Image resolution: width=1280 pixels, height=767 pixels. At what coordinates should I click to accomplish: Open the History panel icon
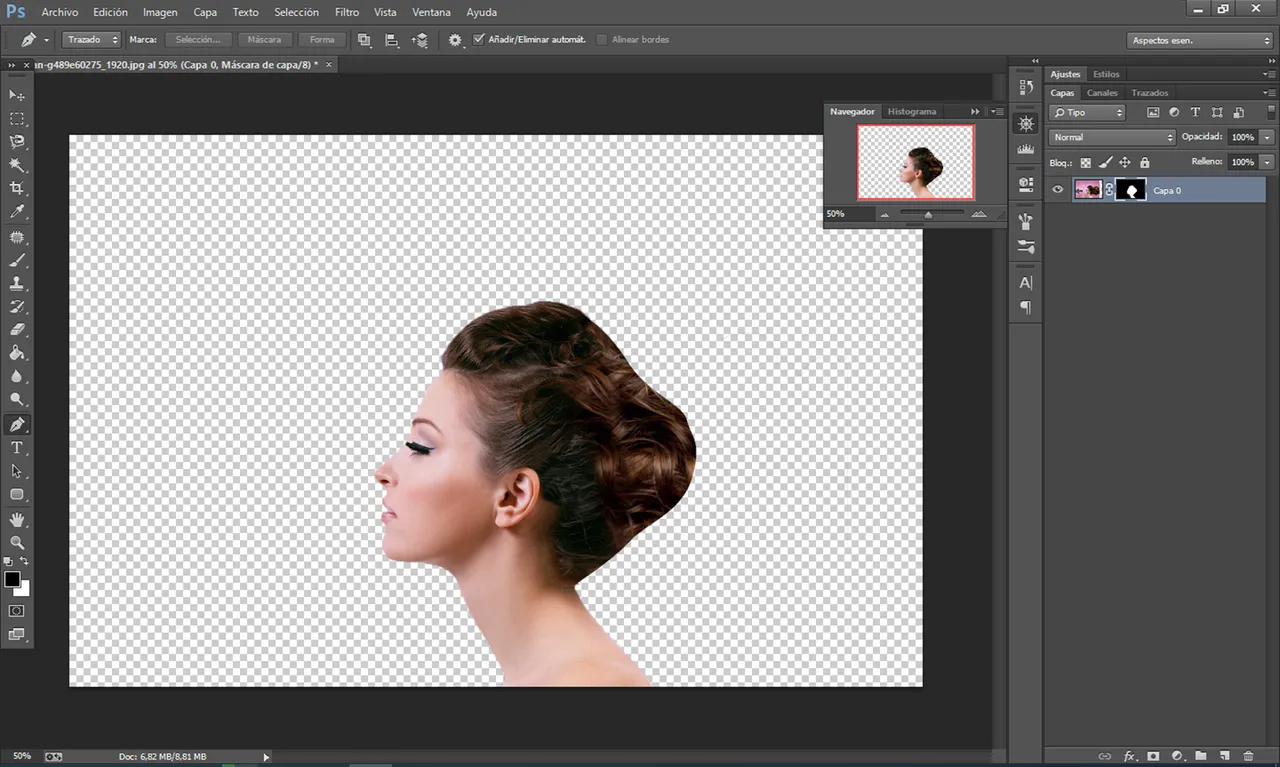[1025, 88]
